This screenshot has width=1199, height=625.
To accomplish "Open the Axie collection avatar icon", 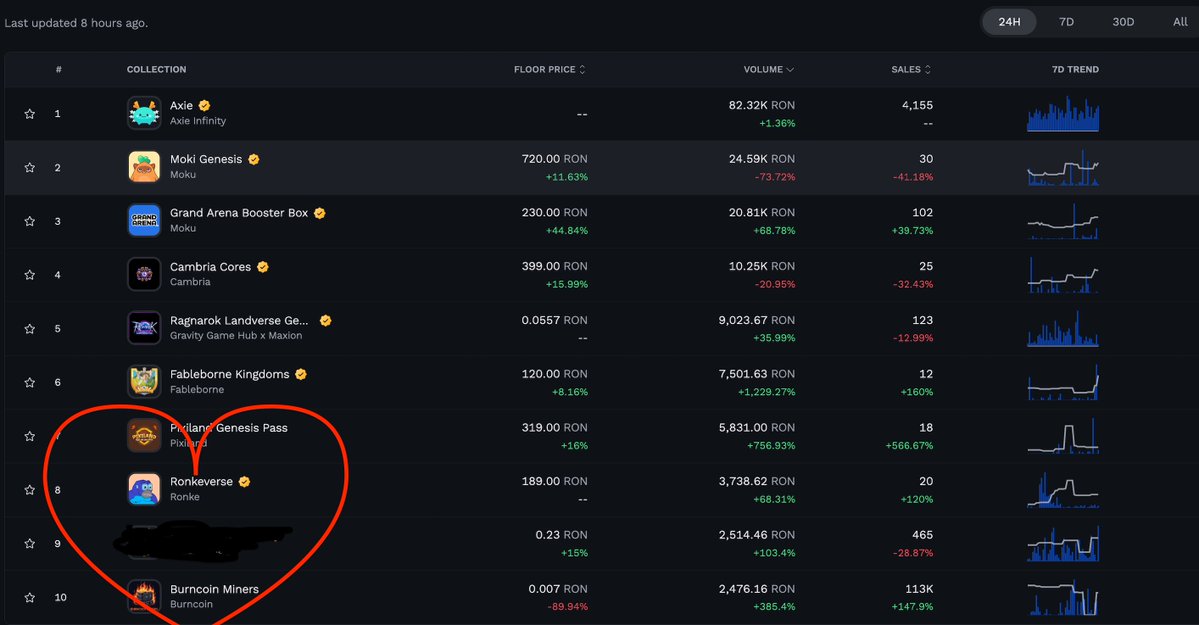I will [x=144, y=113].
